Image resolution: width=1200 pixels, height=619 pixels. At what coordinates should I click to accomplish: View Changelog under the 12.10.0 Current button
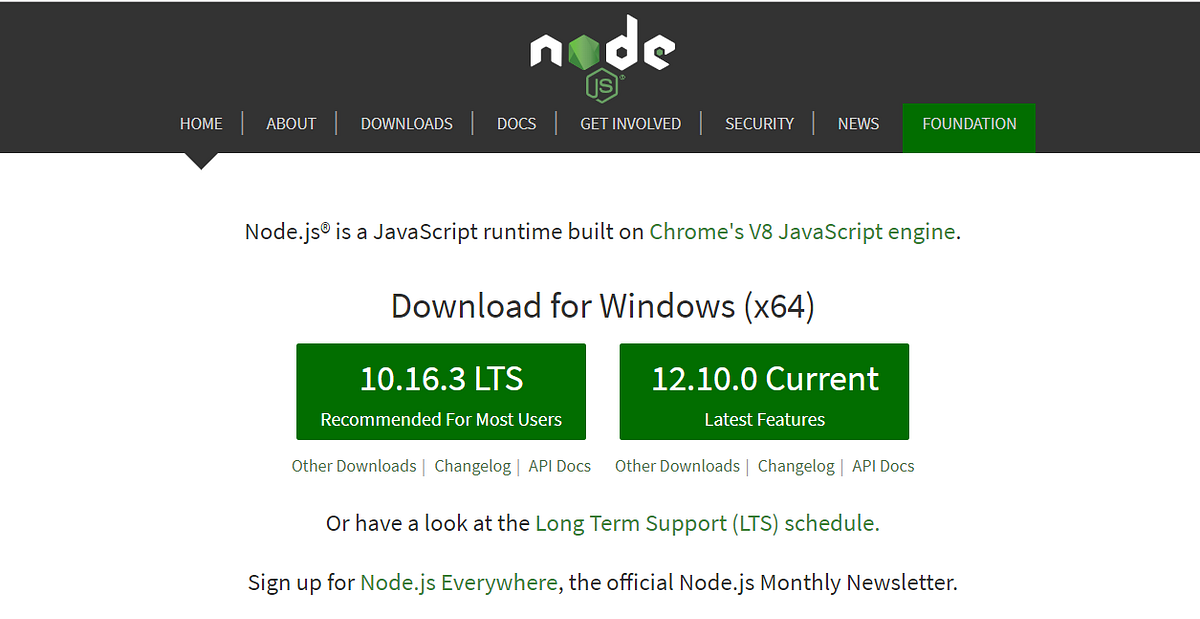point(796,466)
